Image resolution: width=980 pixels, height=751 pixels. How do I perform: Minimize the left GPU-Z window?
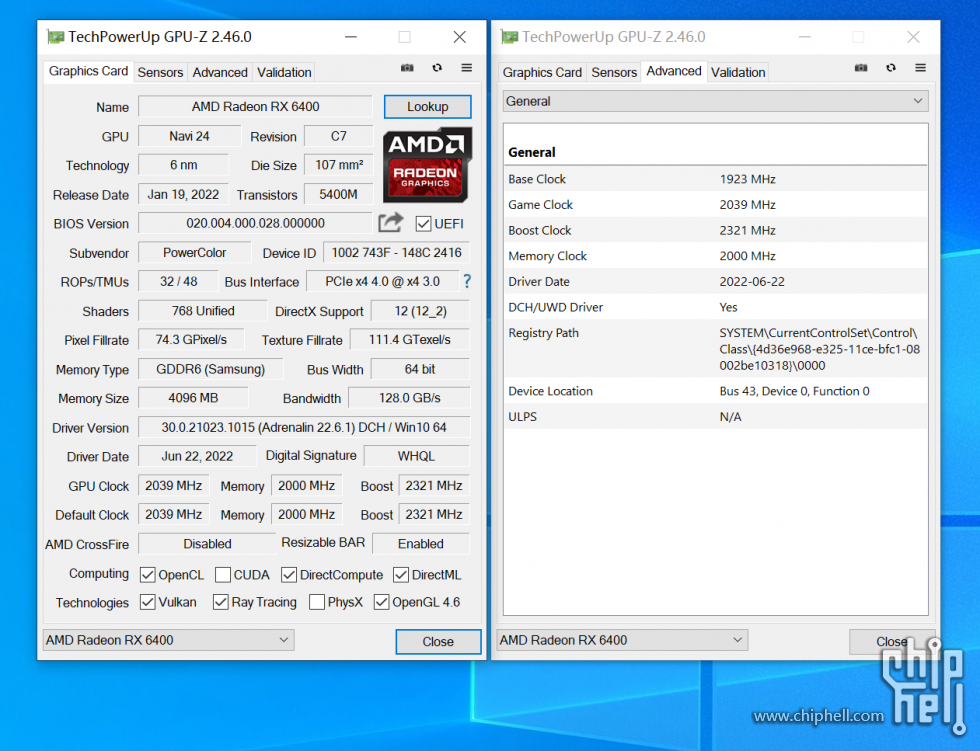tap(351, 37)
